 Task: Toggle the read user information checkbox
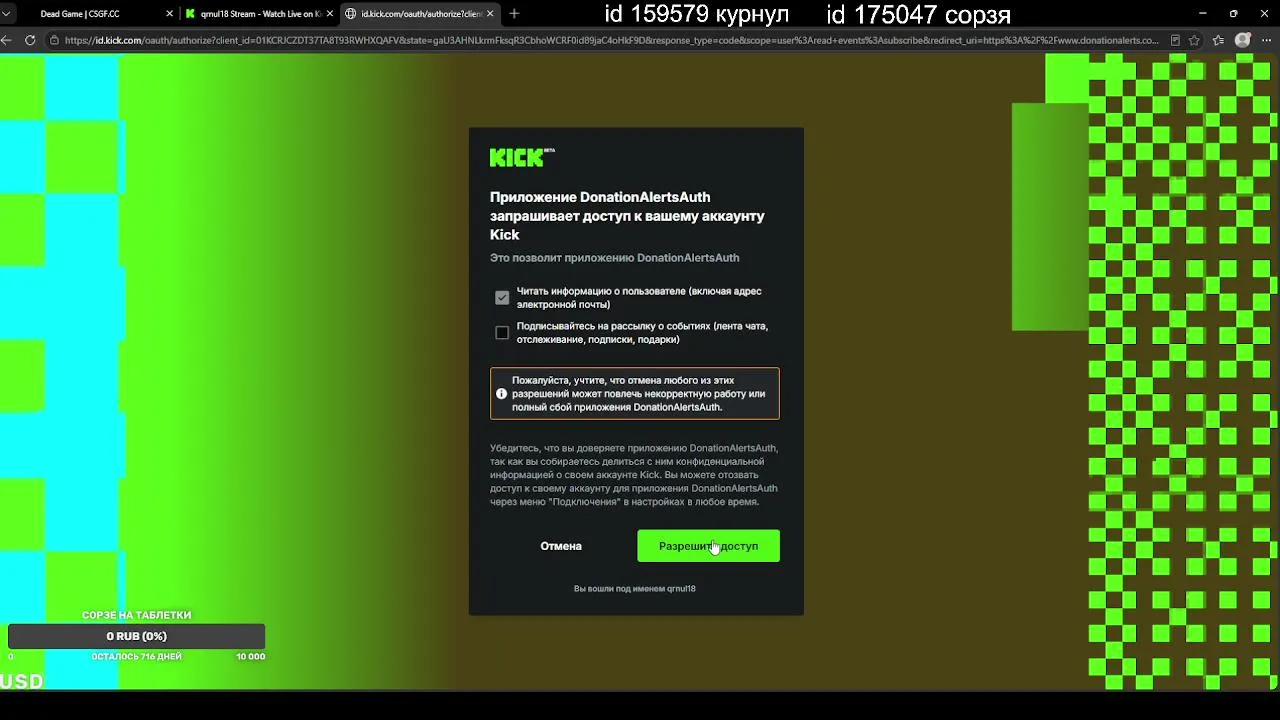click(502, 298)
